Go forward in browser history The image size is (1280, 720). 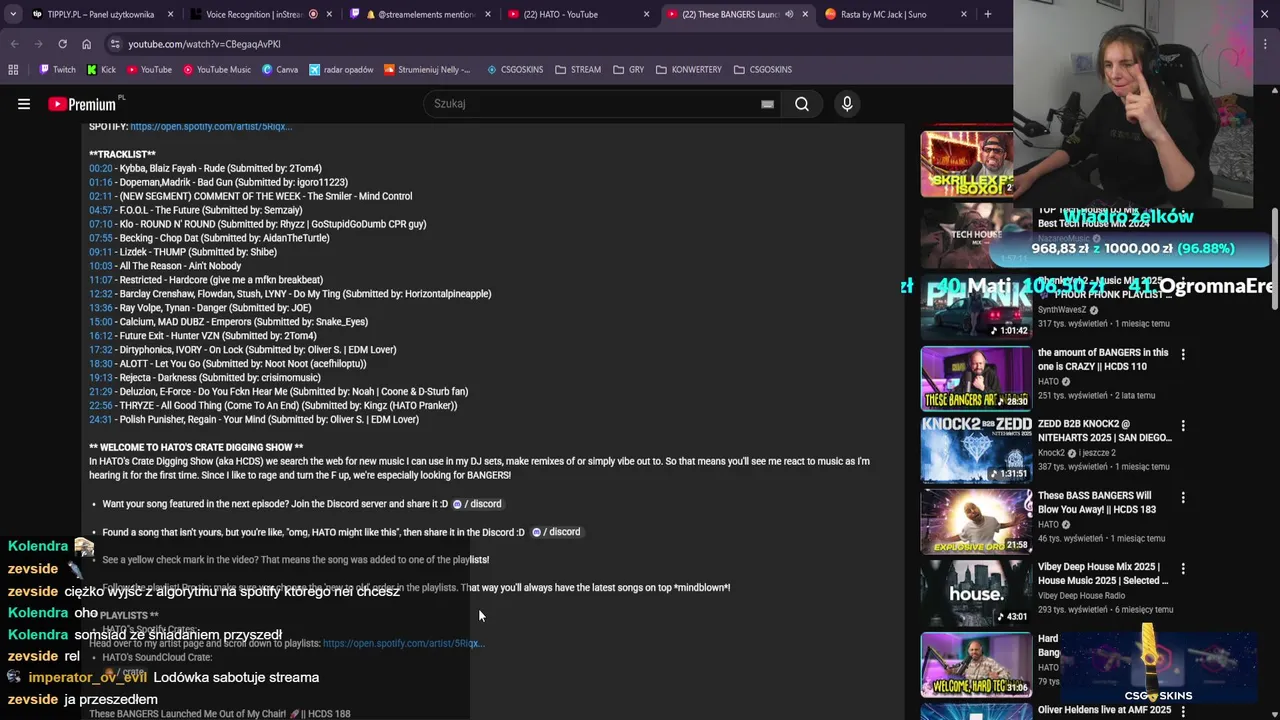pyautogui.click(x=38, y=44)
